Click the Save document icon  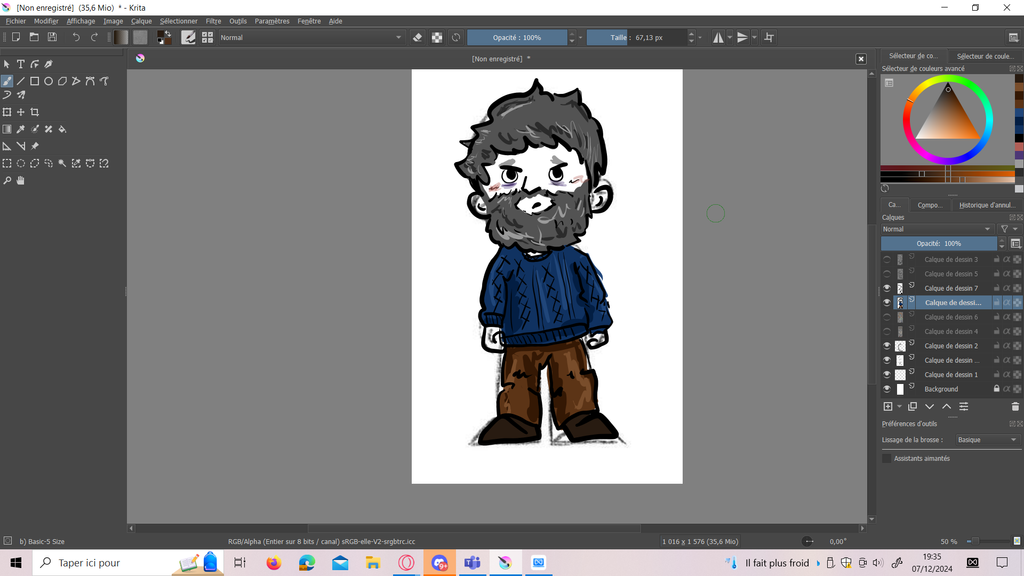[x=52, y=37]
